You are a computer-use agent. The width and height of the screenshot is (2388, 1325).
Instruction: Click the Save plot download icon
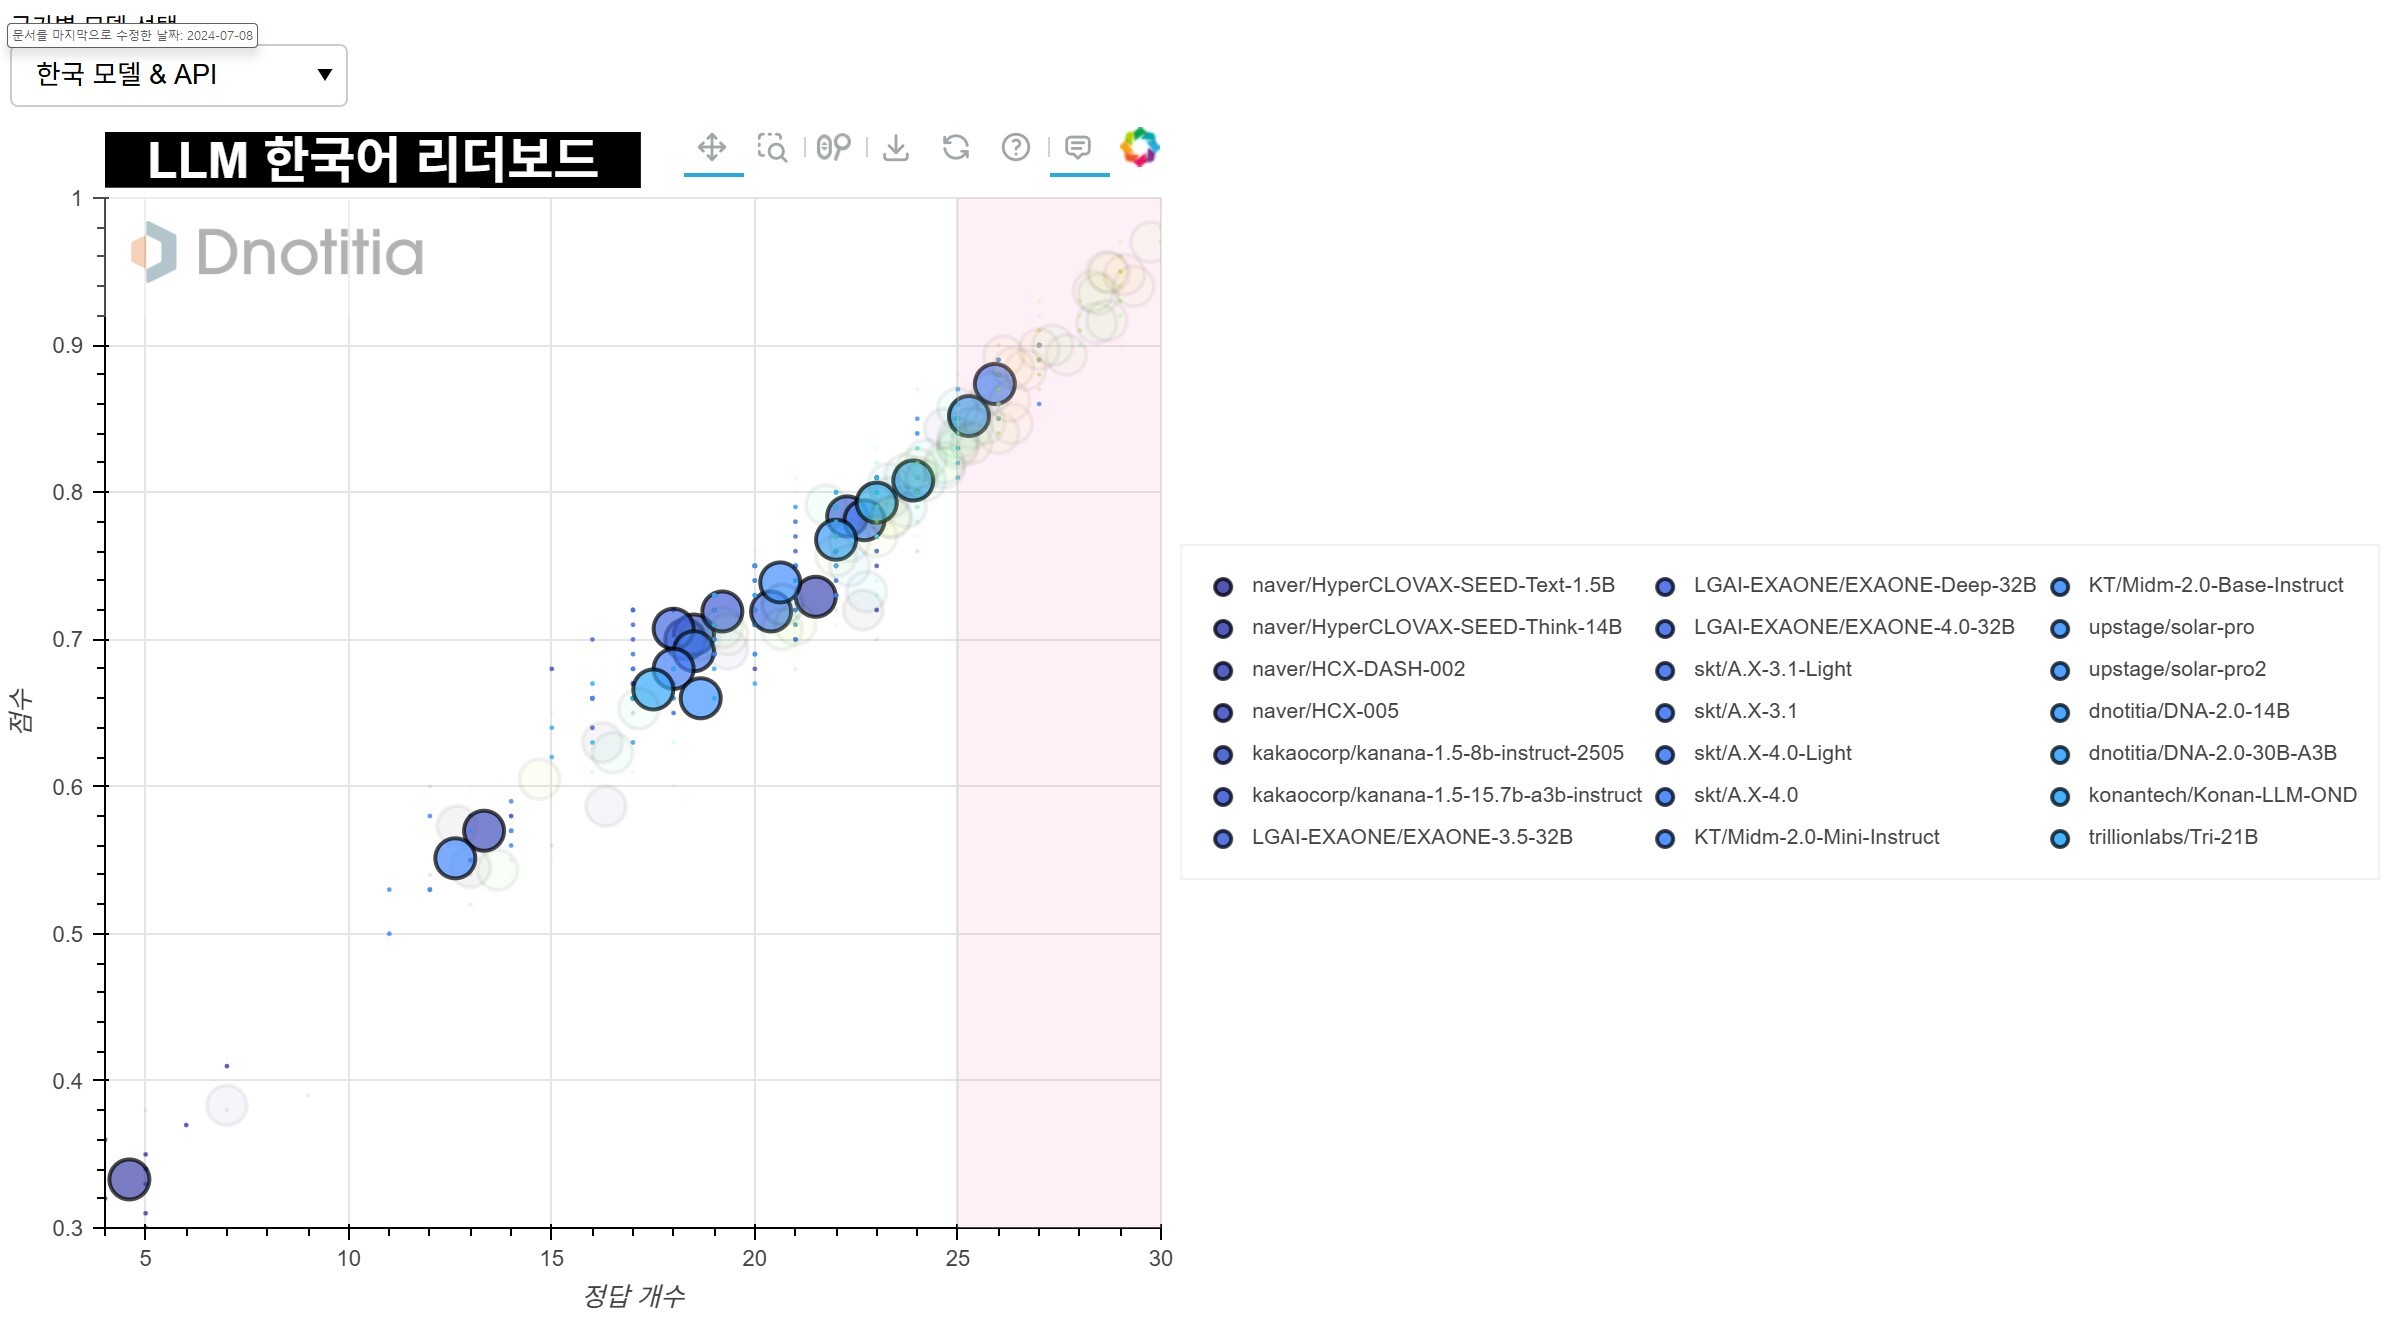pyautogui.click(x=896, y=148)
